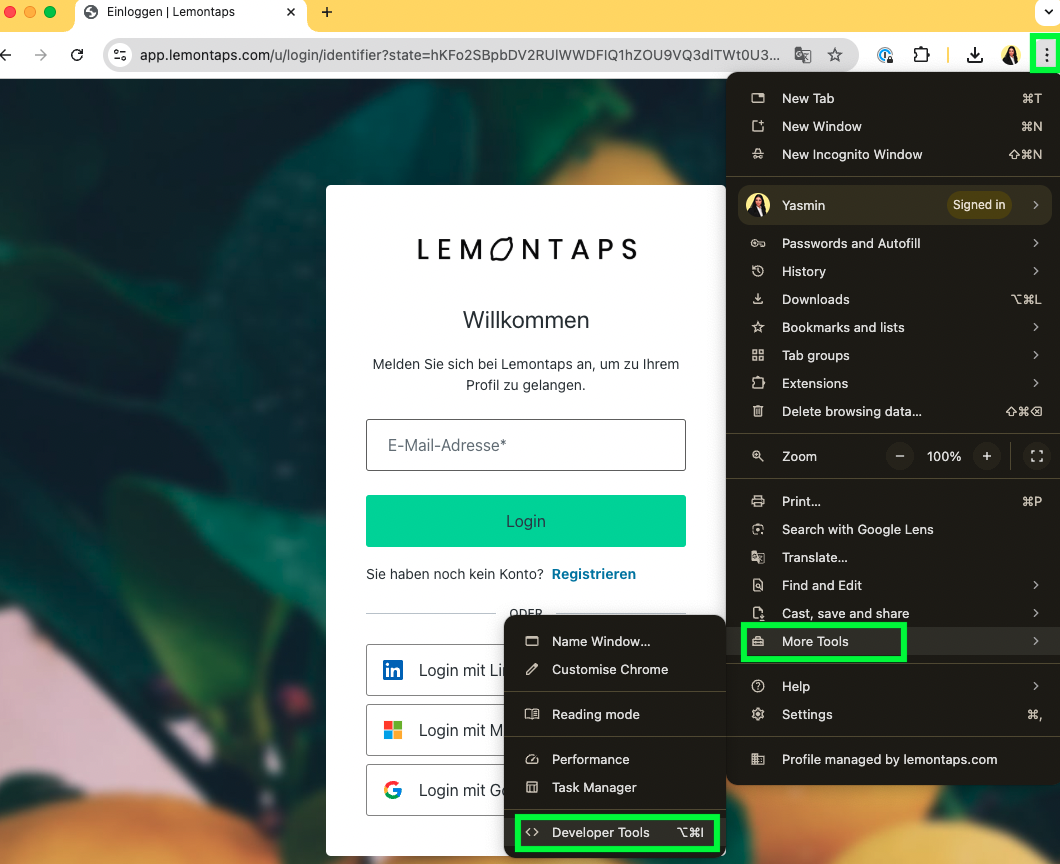The image size is (1060, 864).
Task: Expand Bookmarks and lists submenu
Action: point(895,328)
